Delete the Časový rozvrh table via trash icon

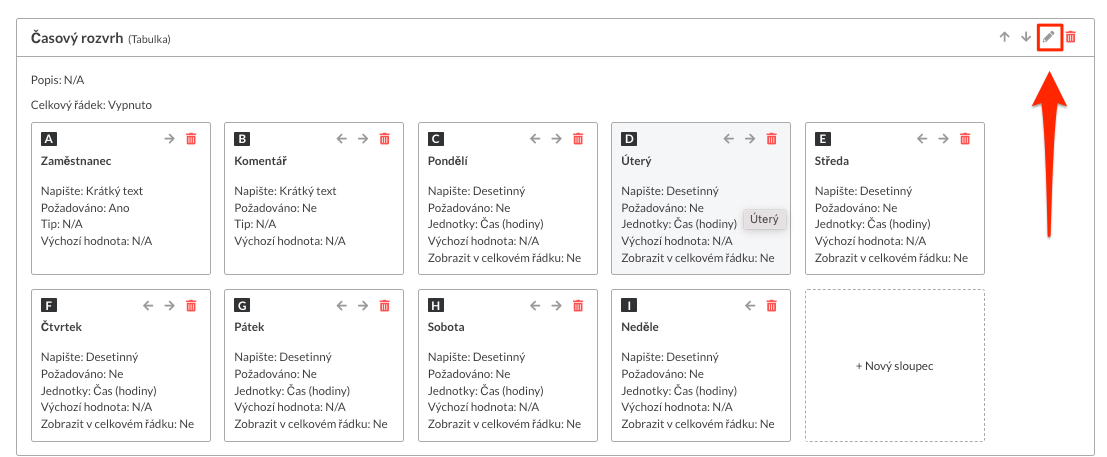pos(1071,37)
